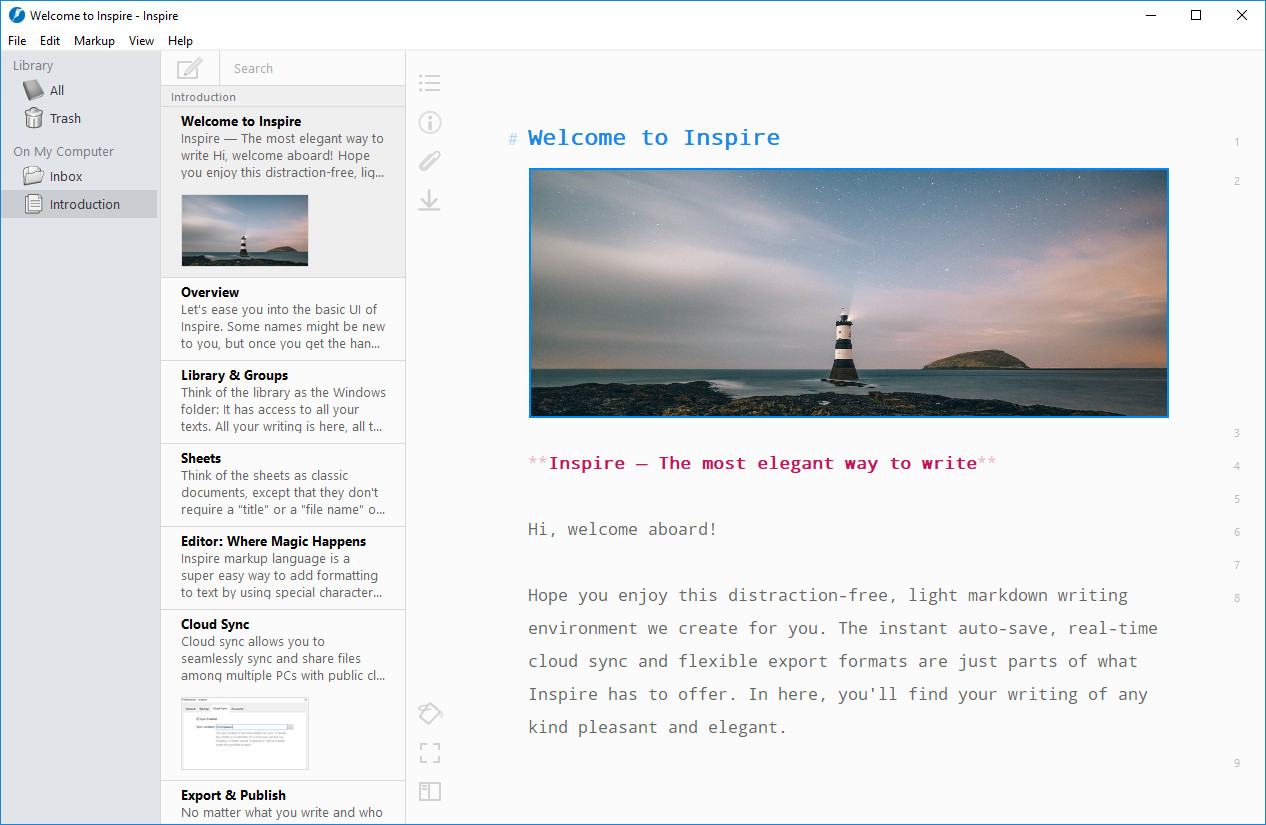Screen dimensions: 1266x825
Task: Show sheet info via the circled i icon
Action: [x=430, y=122]
